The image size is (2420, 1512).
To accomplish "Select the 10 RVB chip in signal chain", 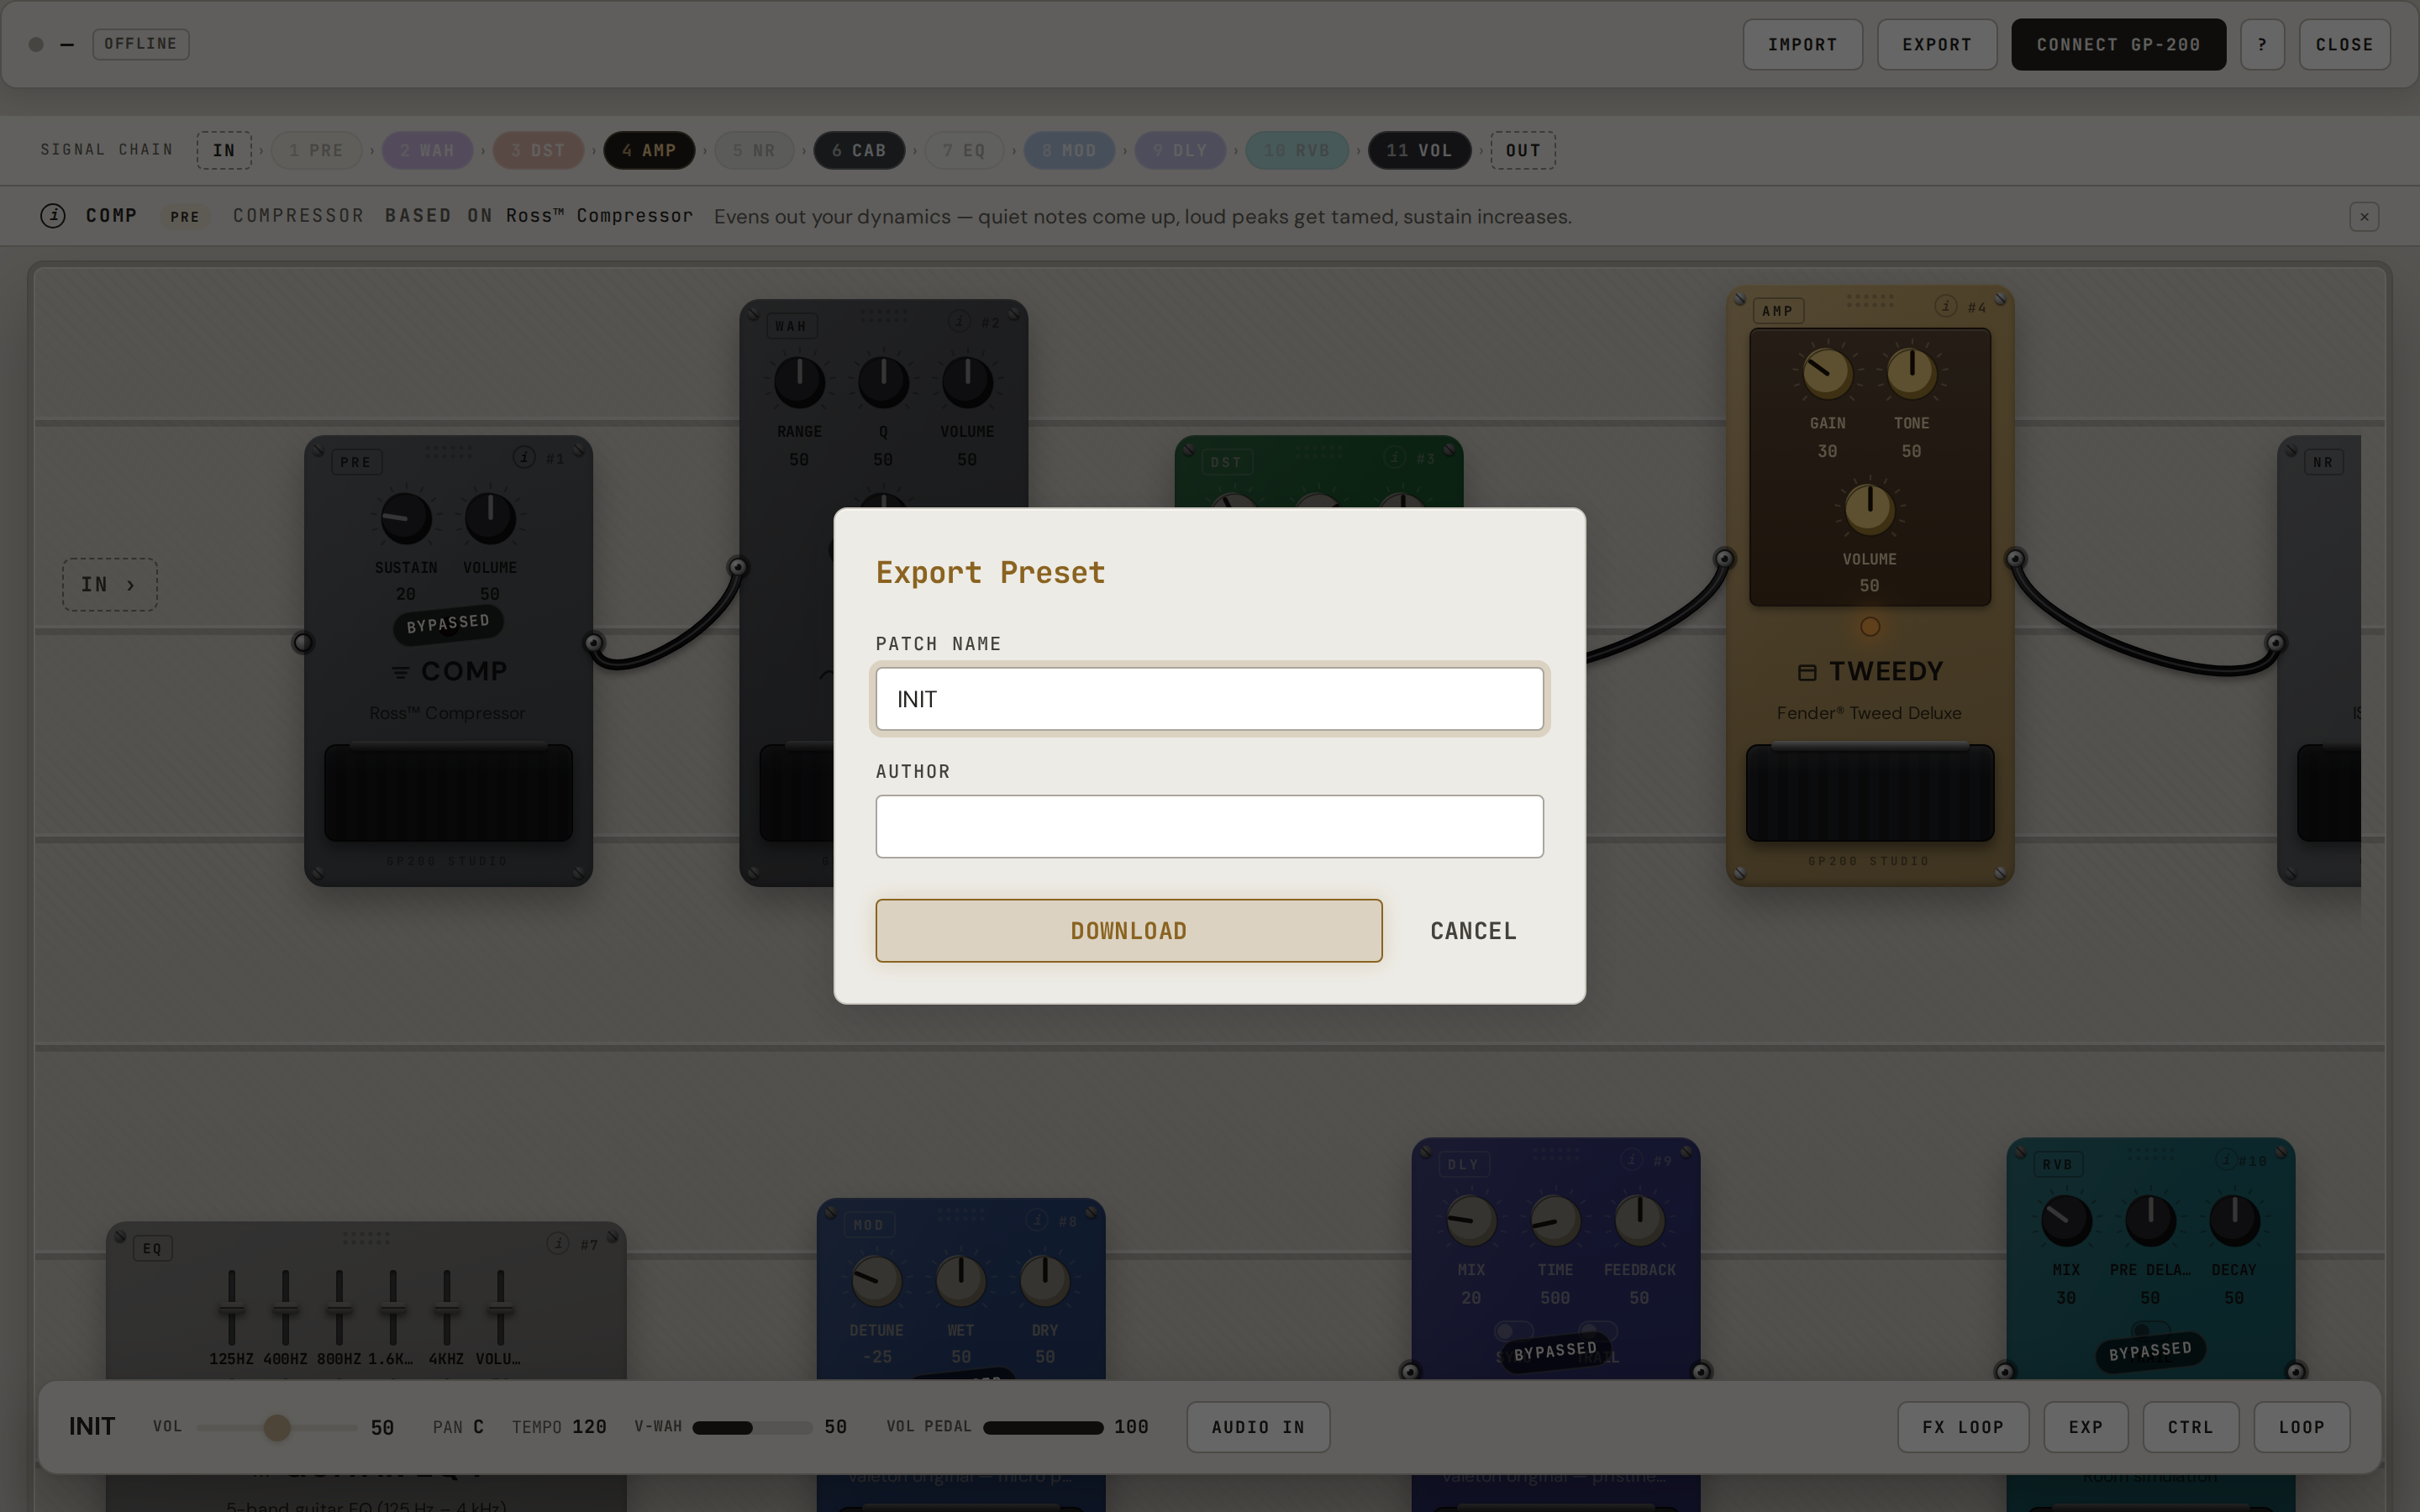I will point(1296,150).
